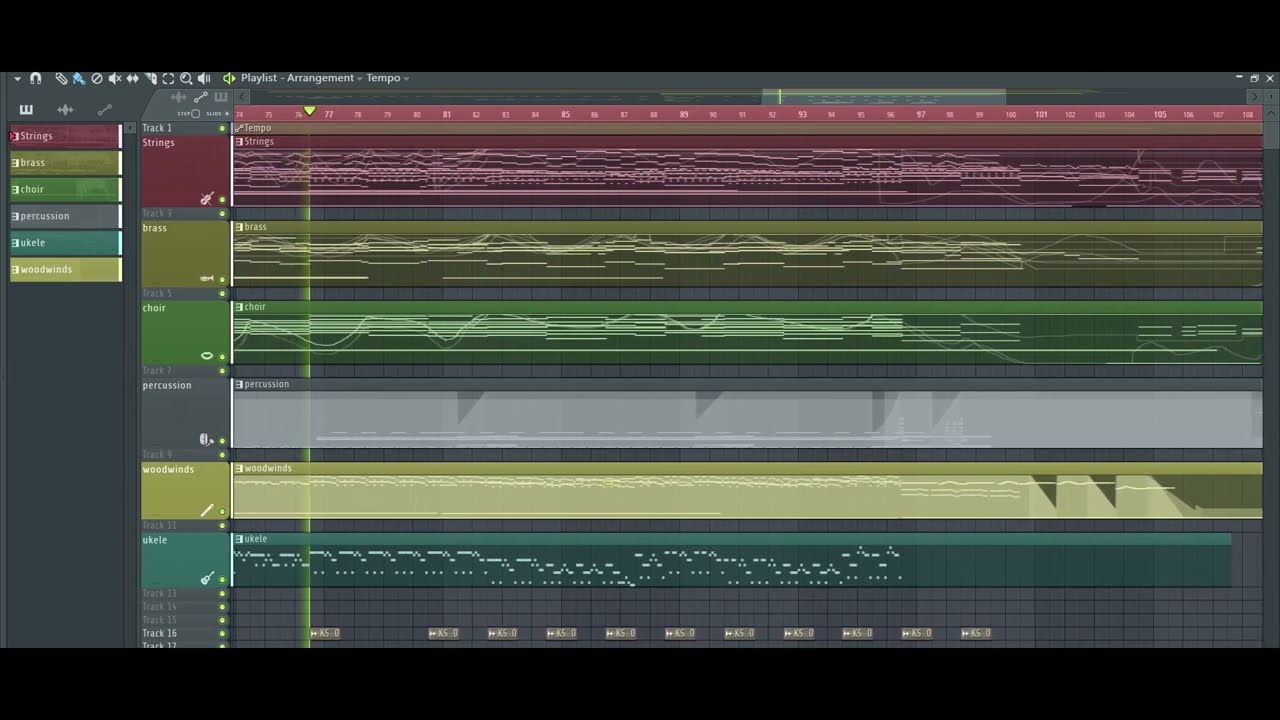Select first K5_0 clip on Track 16
1280x720 pixels.
[x=325, y=633]
